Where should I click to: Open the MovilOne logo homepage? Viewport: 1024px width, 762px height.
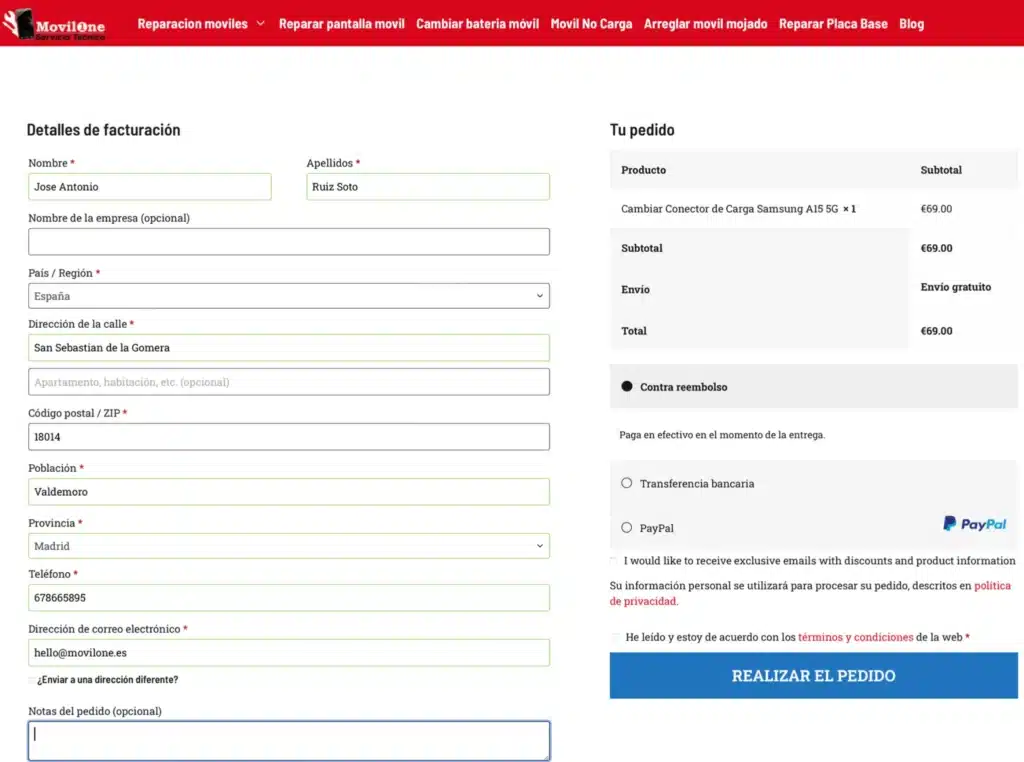54,24
